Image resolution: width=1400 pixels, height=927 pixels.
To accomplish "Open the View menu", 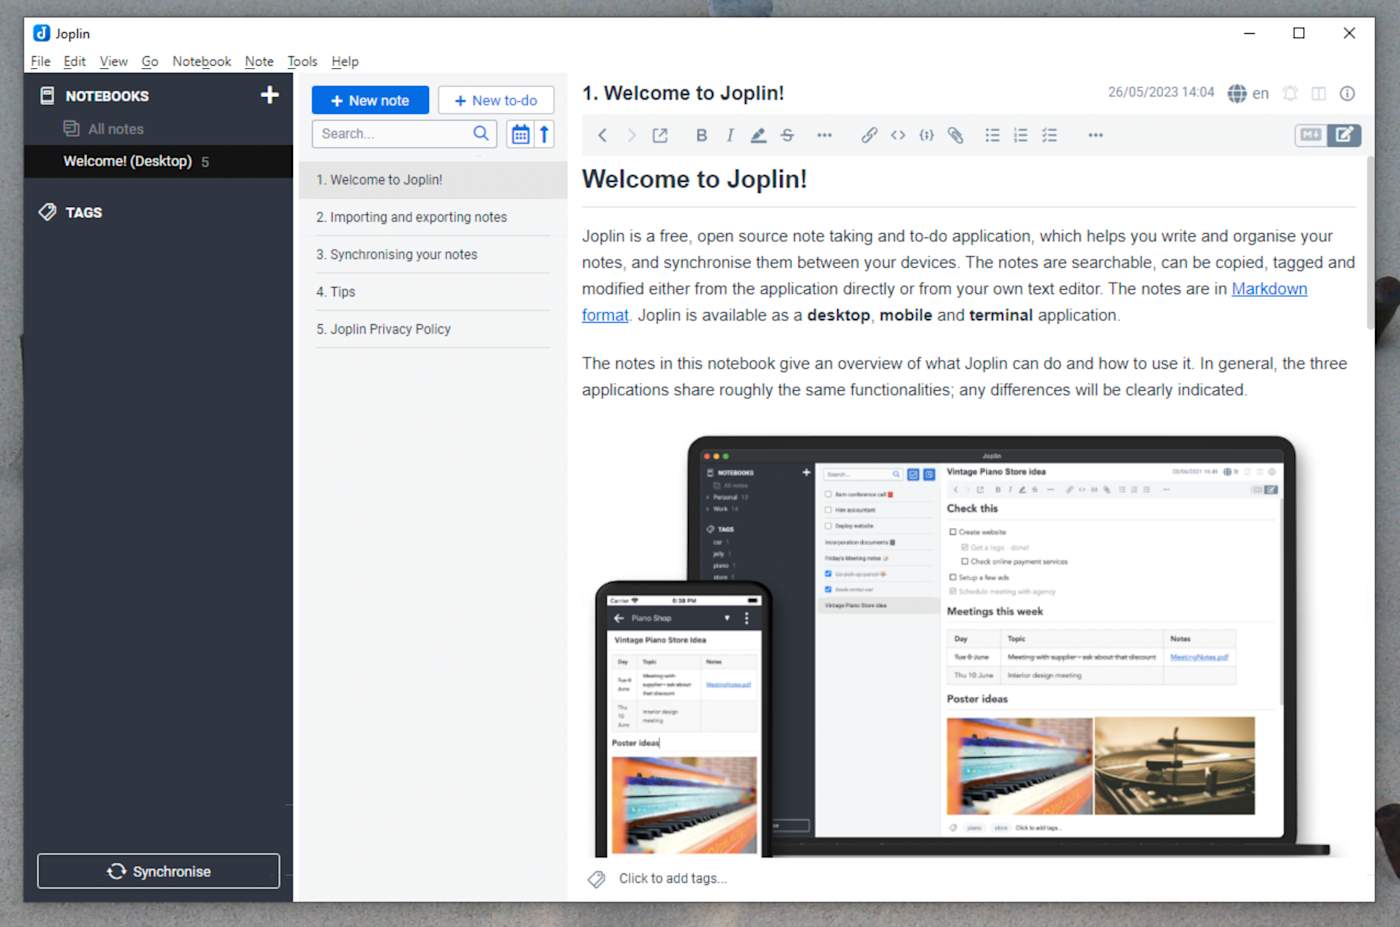I will [113, 61].
